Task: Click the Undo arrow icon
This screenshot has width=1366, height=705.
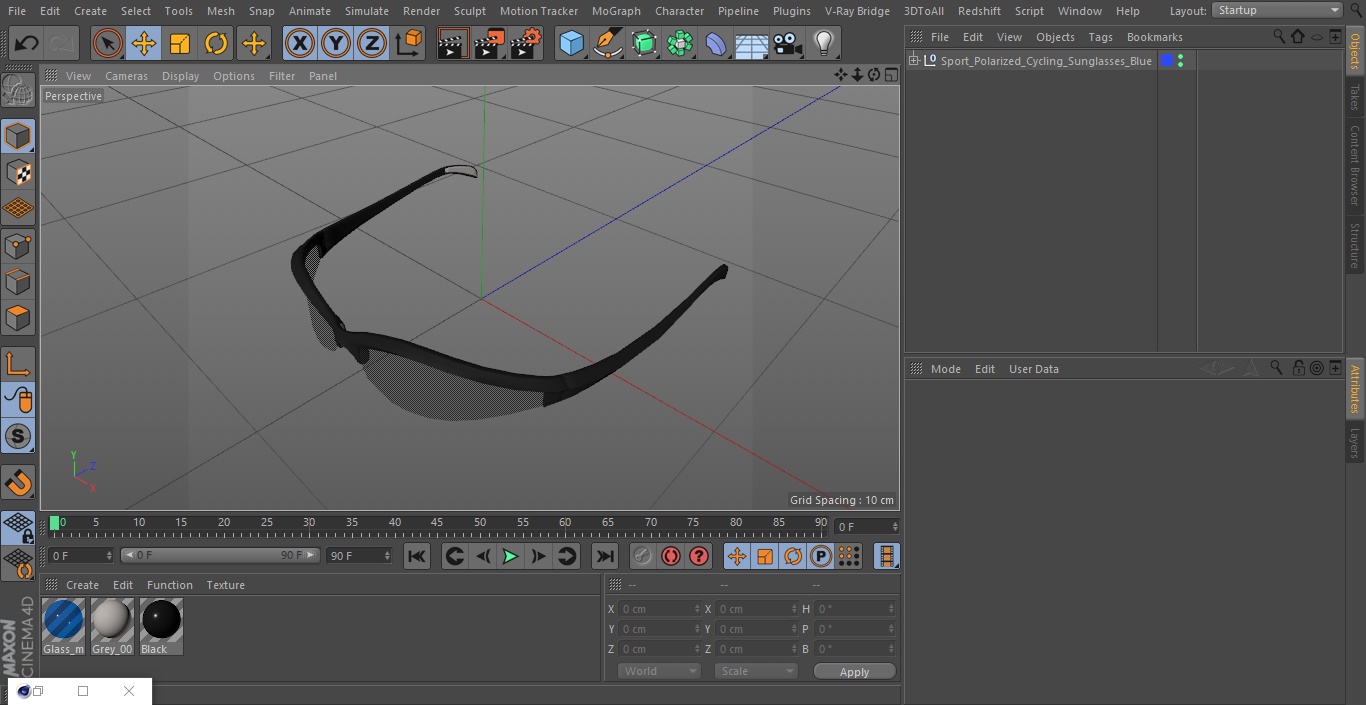Action: click(x=27, y=43)
